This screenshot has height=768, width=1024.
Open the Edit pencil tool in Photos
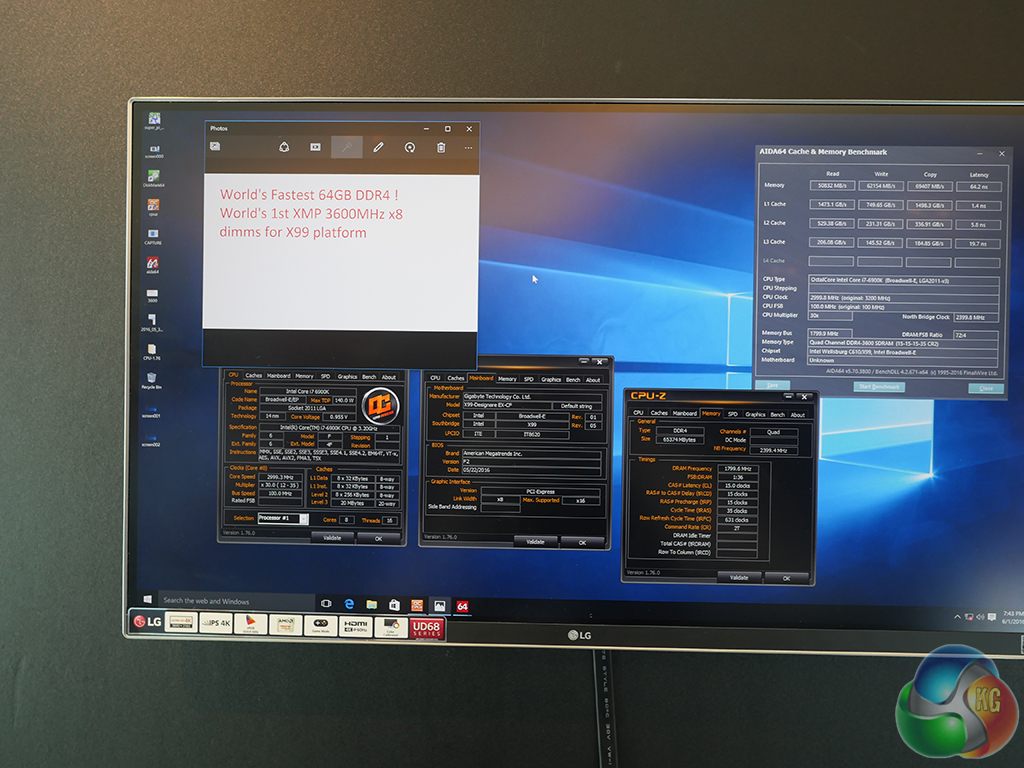(x=378, y=147)
